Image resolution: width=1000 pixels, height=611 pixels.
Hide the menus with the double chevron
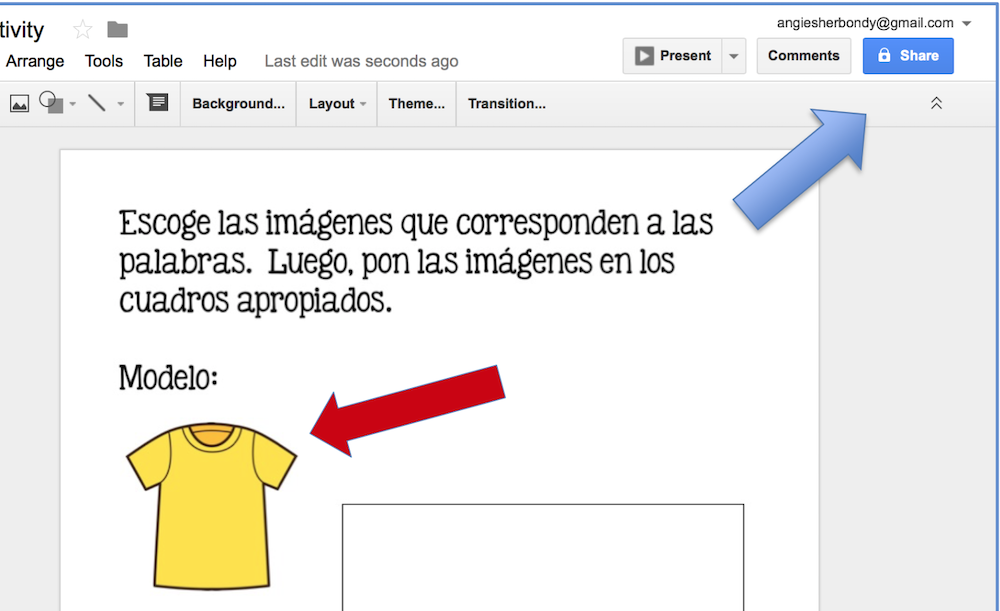tap(936, 103)
